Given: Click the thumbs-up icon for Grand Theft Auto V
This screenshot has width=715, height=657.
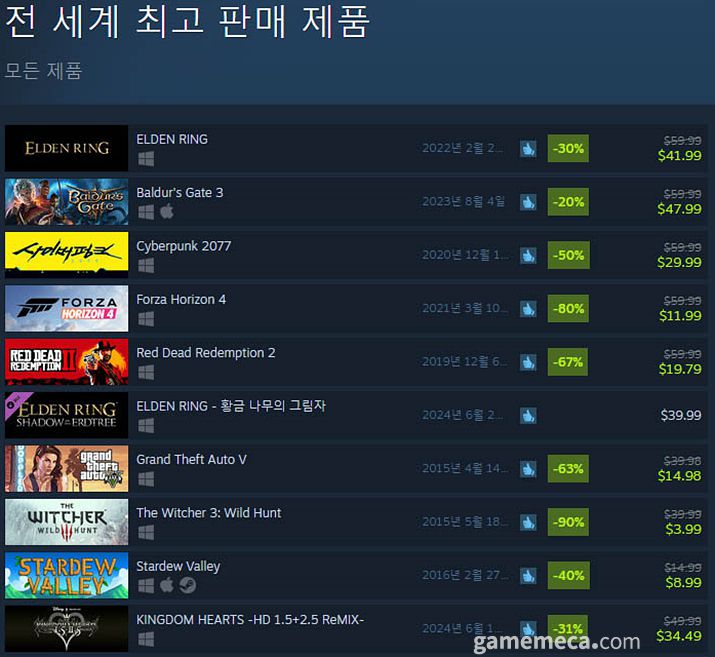Looking at the screenshot, I should pos(528,469).
